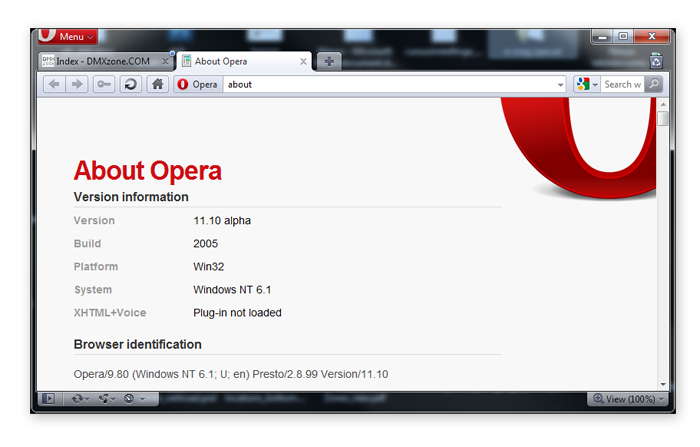Click the 'Search w' search input field

622,84
